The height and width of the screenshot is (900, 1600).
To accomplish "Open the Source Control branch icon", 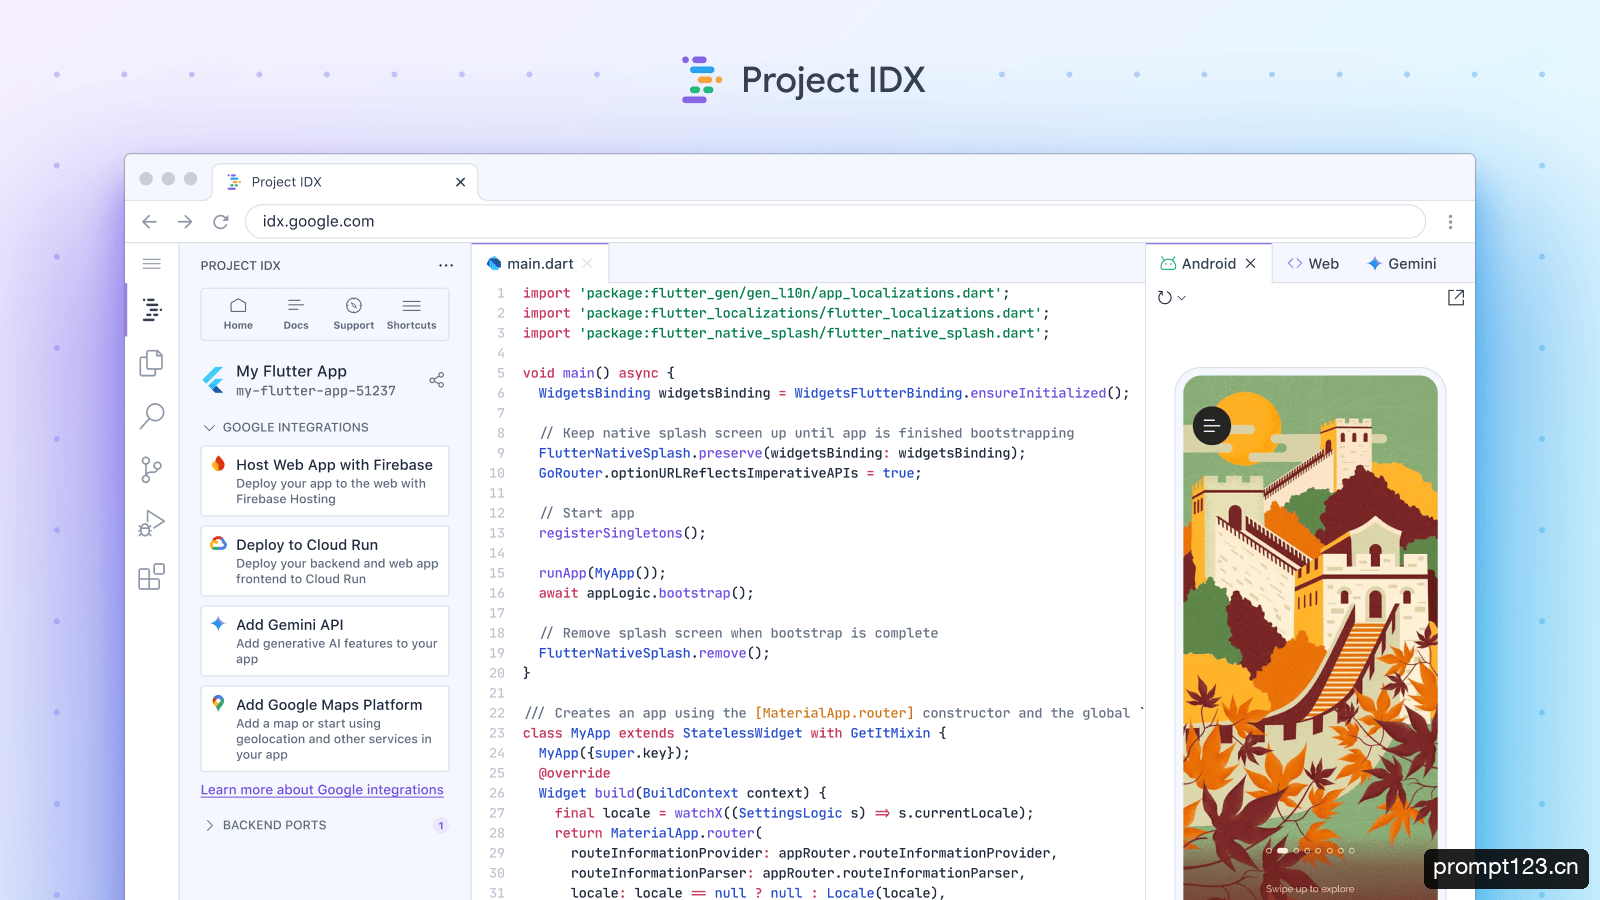I will [x=152, y=470].
